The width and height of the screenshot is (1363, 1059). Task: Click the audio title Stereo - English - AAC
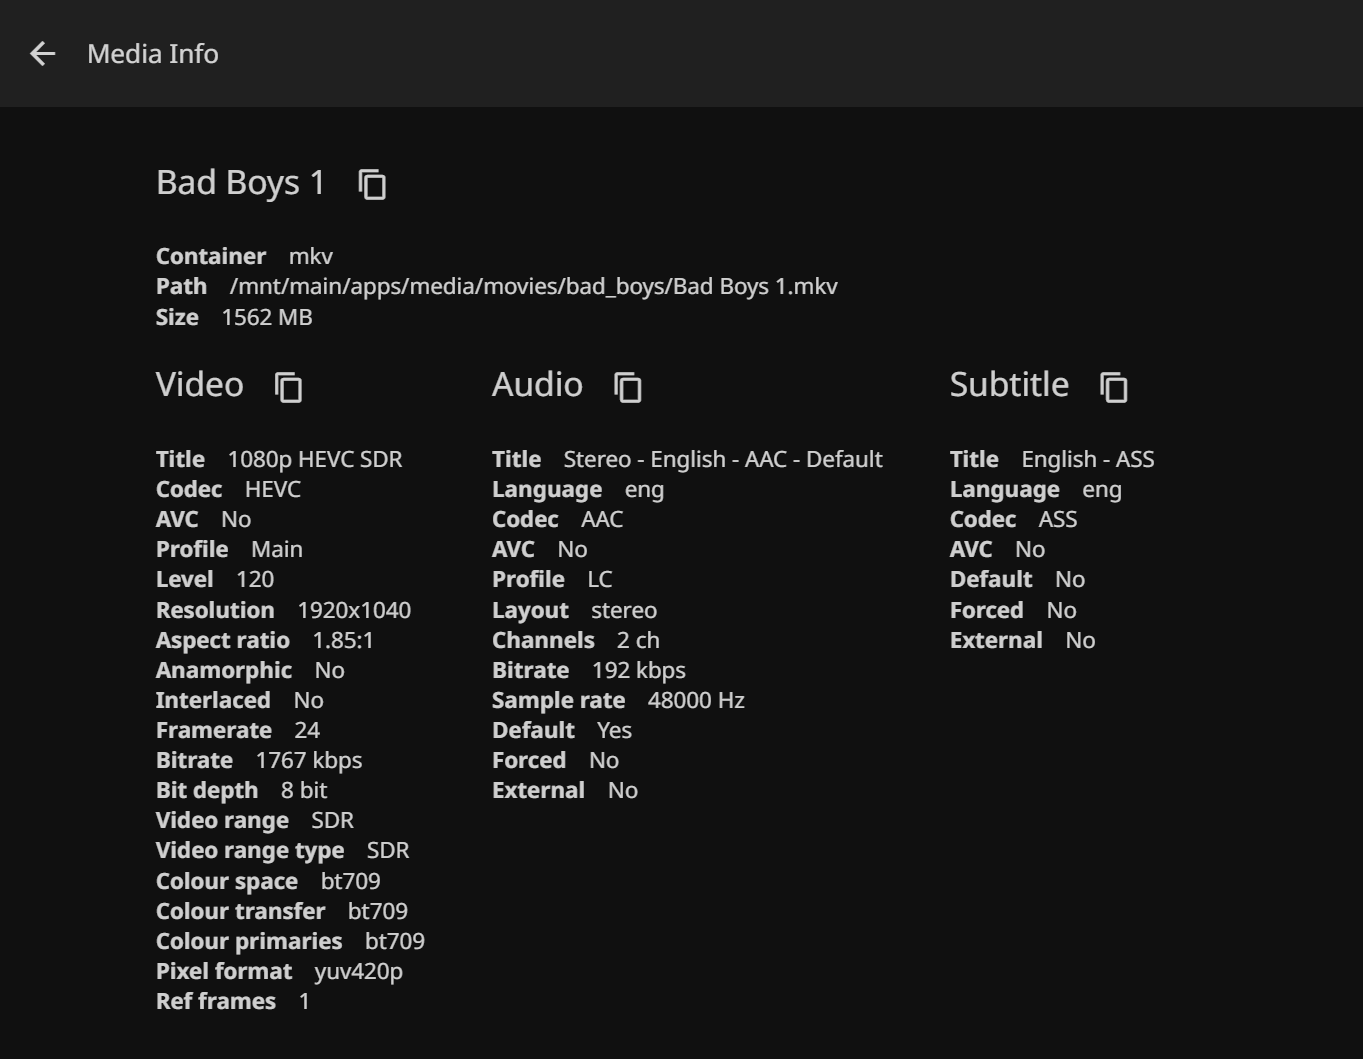pos(723,459)
